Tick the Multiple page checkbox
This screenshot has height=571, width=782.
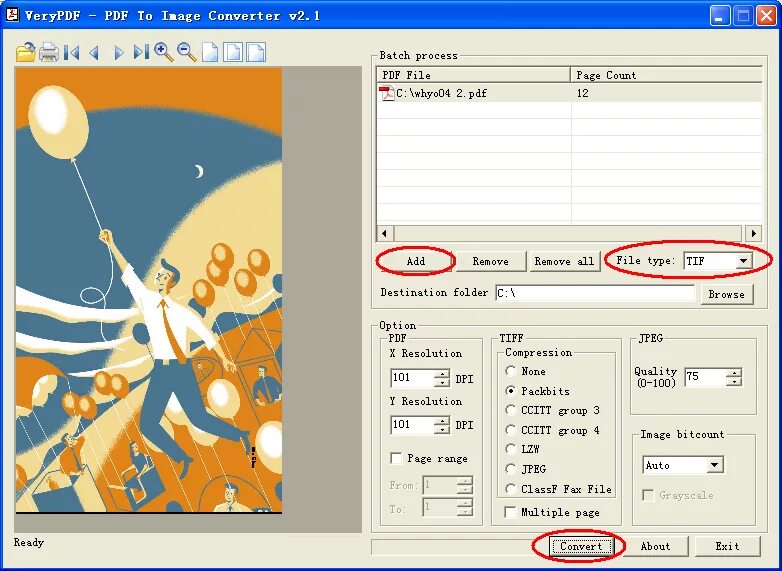[510, 512]
